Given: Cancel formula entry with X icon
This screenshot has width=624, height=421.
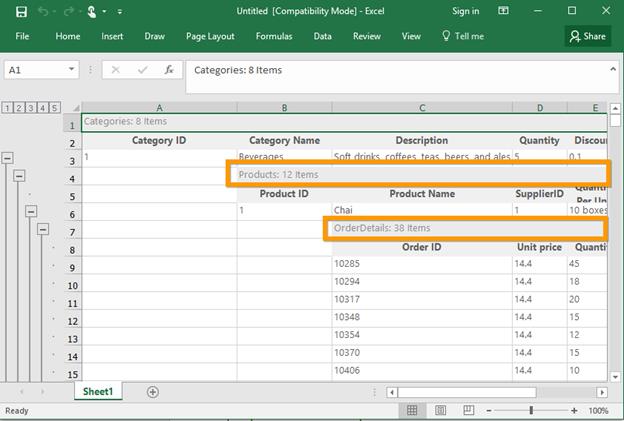Looking at the screenshot, I should [x=115, y=70].
